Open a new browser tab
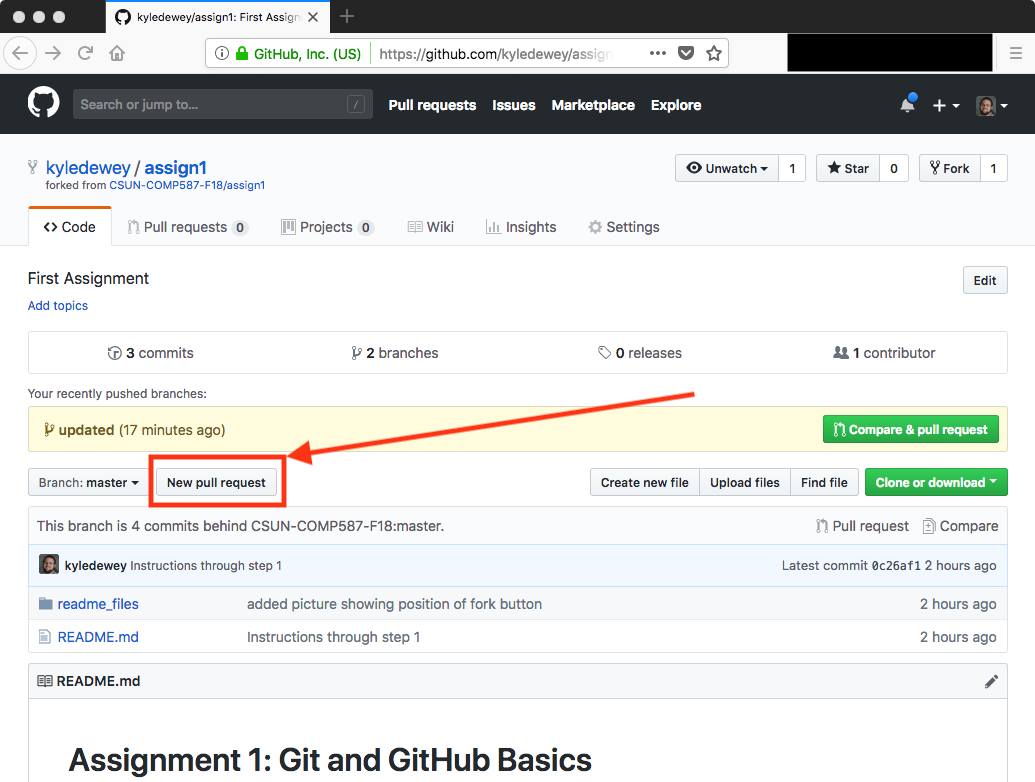 click(347, 16)
